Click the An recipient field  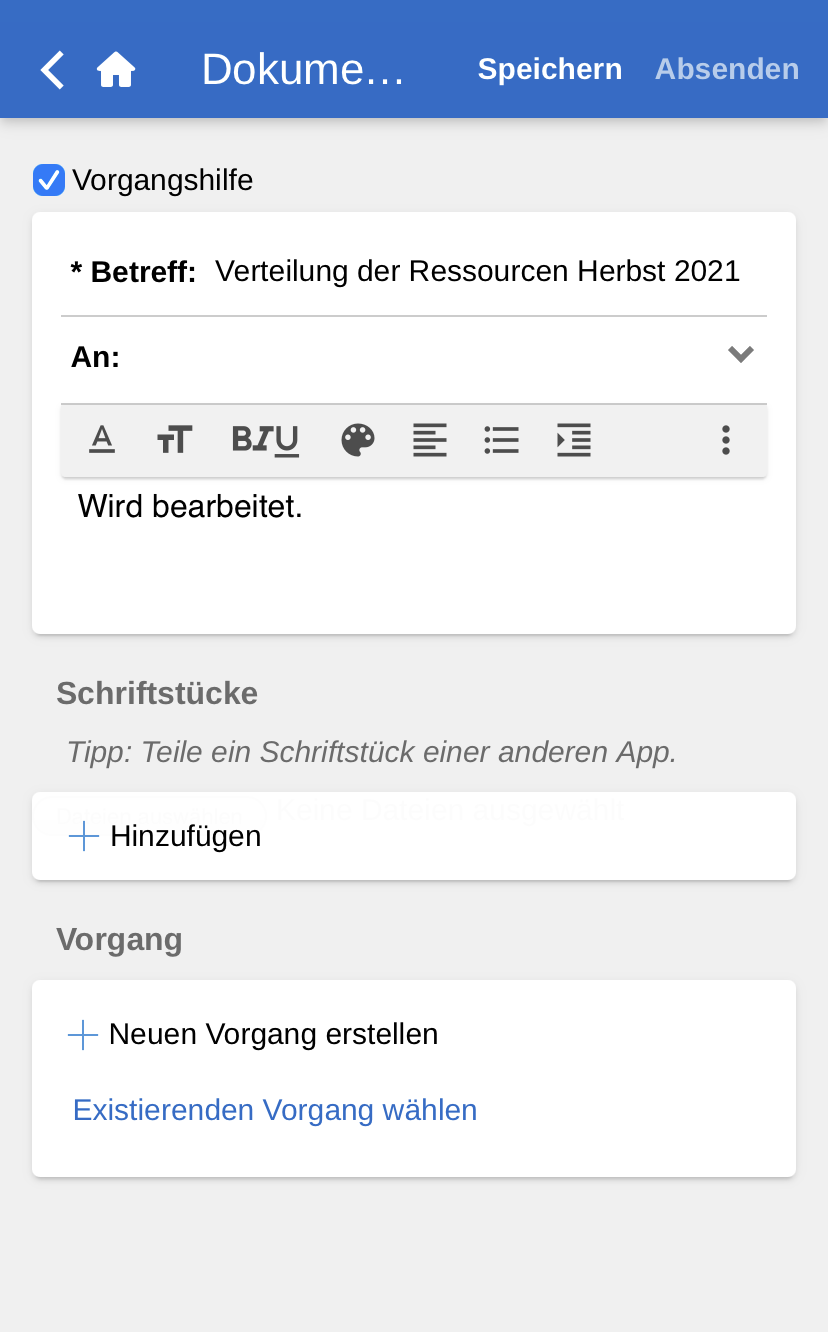(x=420, y=357)
